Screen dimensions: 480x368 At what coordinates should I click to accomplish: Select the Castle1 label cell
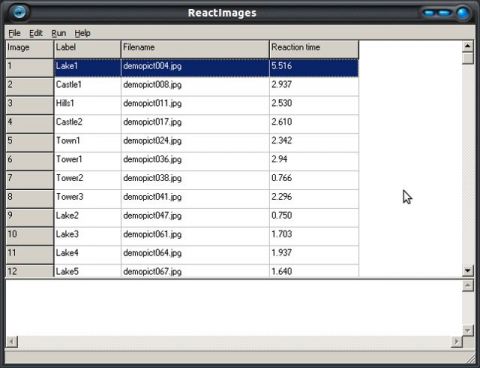point(88,87)
